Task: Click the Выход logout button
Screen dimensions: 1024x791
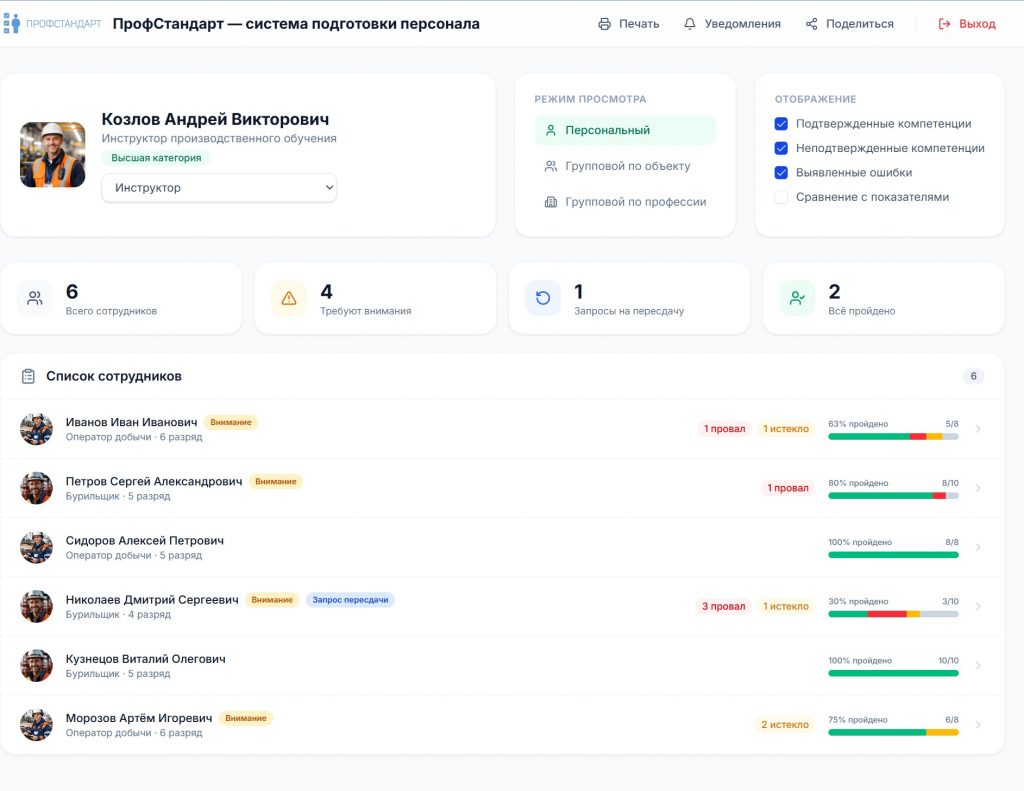Action: 967,24
